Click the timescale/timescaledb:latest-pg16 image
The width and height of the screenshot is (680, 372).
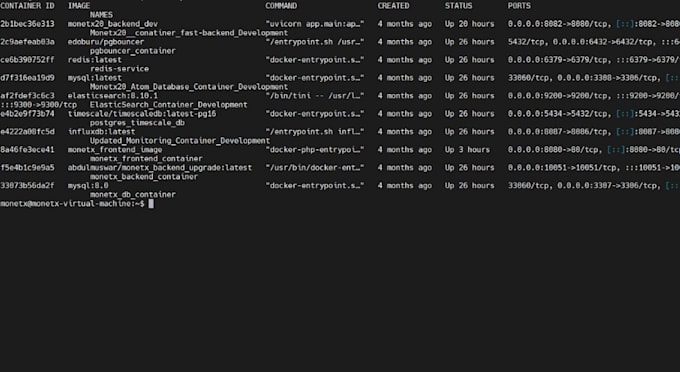click(142, 114)
